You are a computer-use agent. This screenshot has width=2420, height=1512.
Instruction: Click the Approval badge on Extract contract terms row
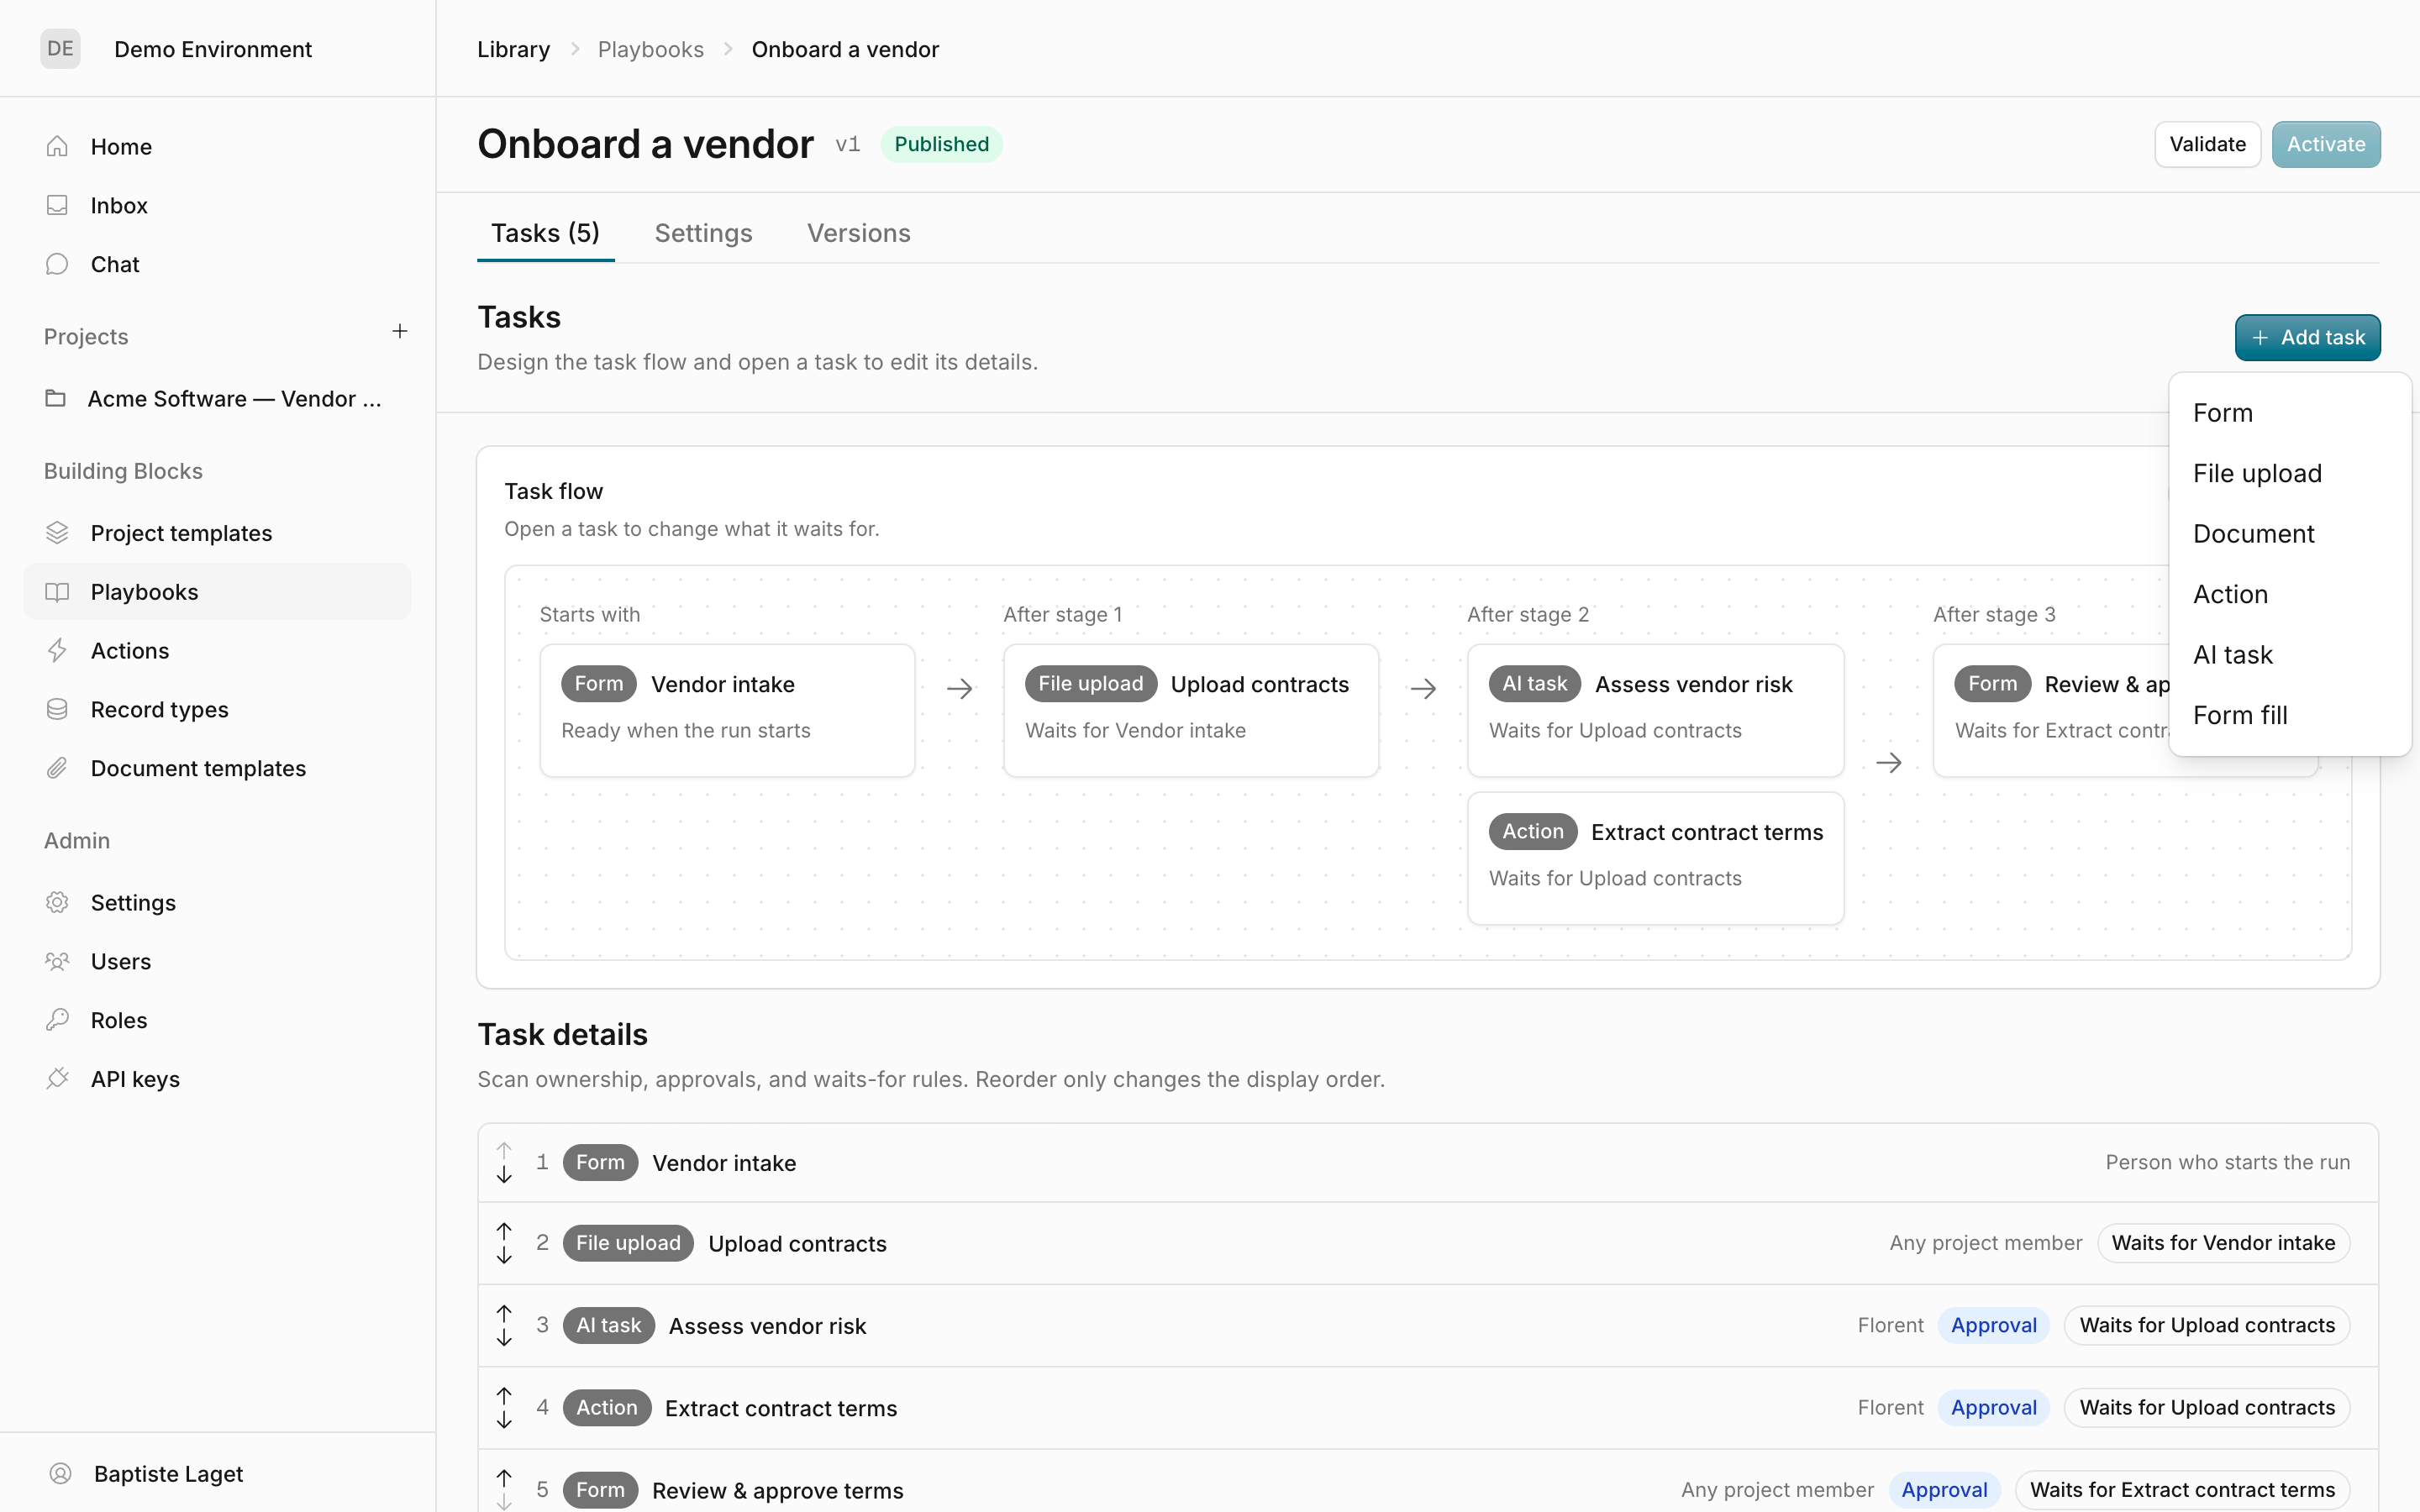1993,1407
